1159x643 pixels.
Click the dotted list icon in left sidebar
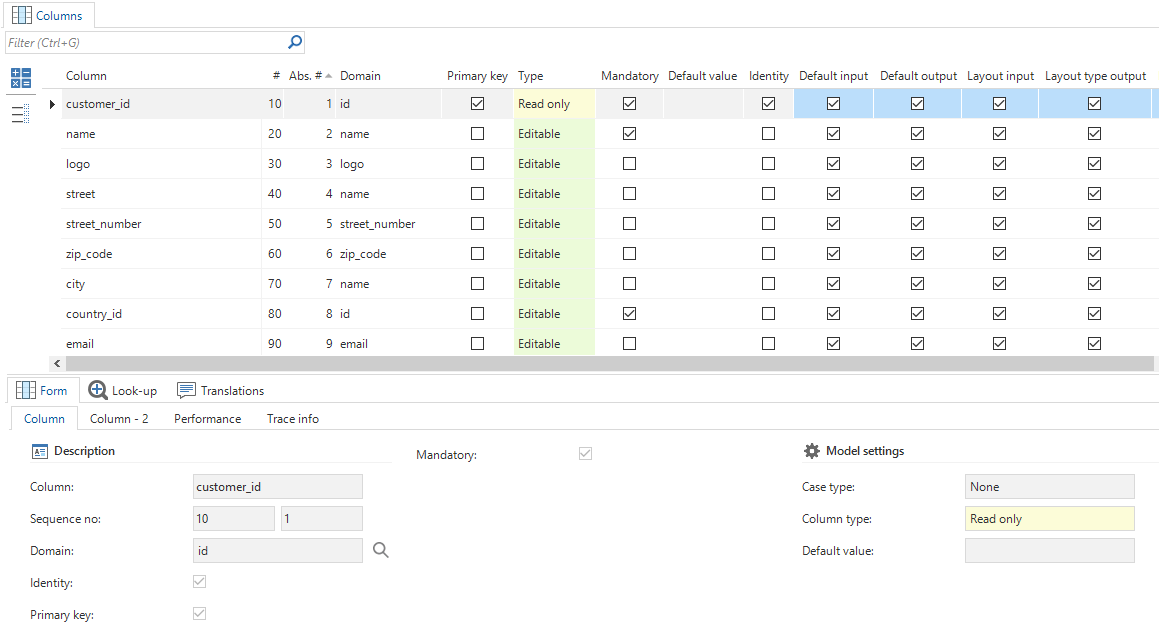tap(21, 114)
